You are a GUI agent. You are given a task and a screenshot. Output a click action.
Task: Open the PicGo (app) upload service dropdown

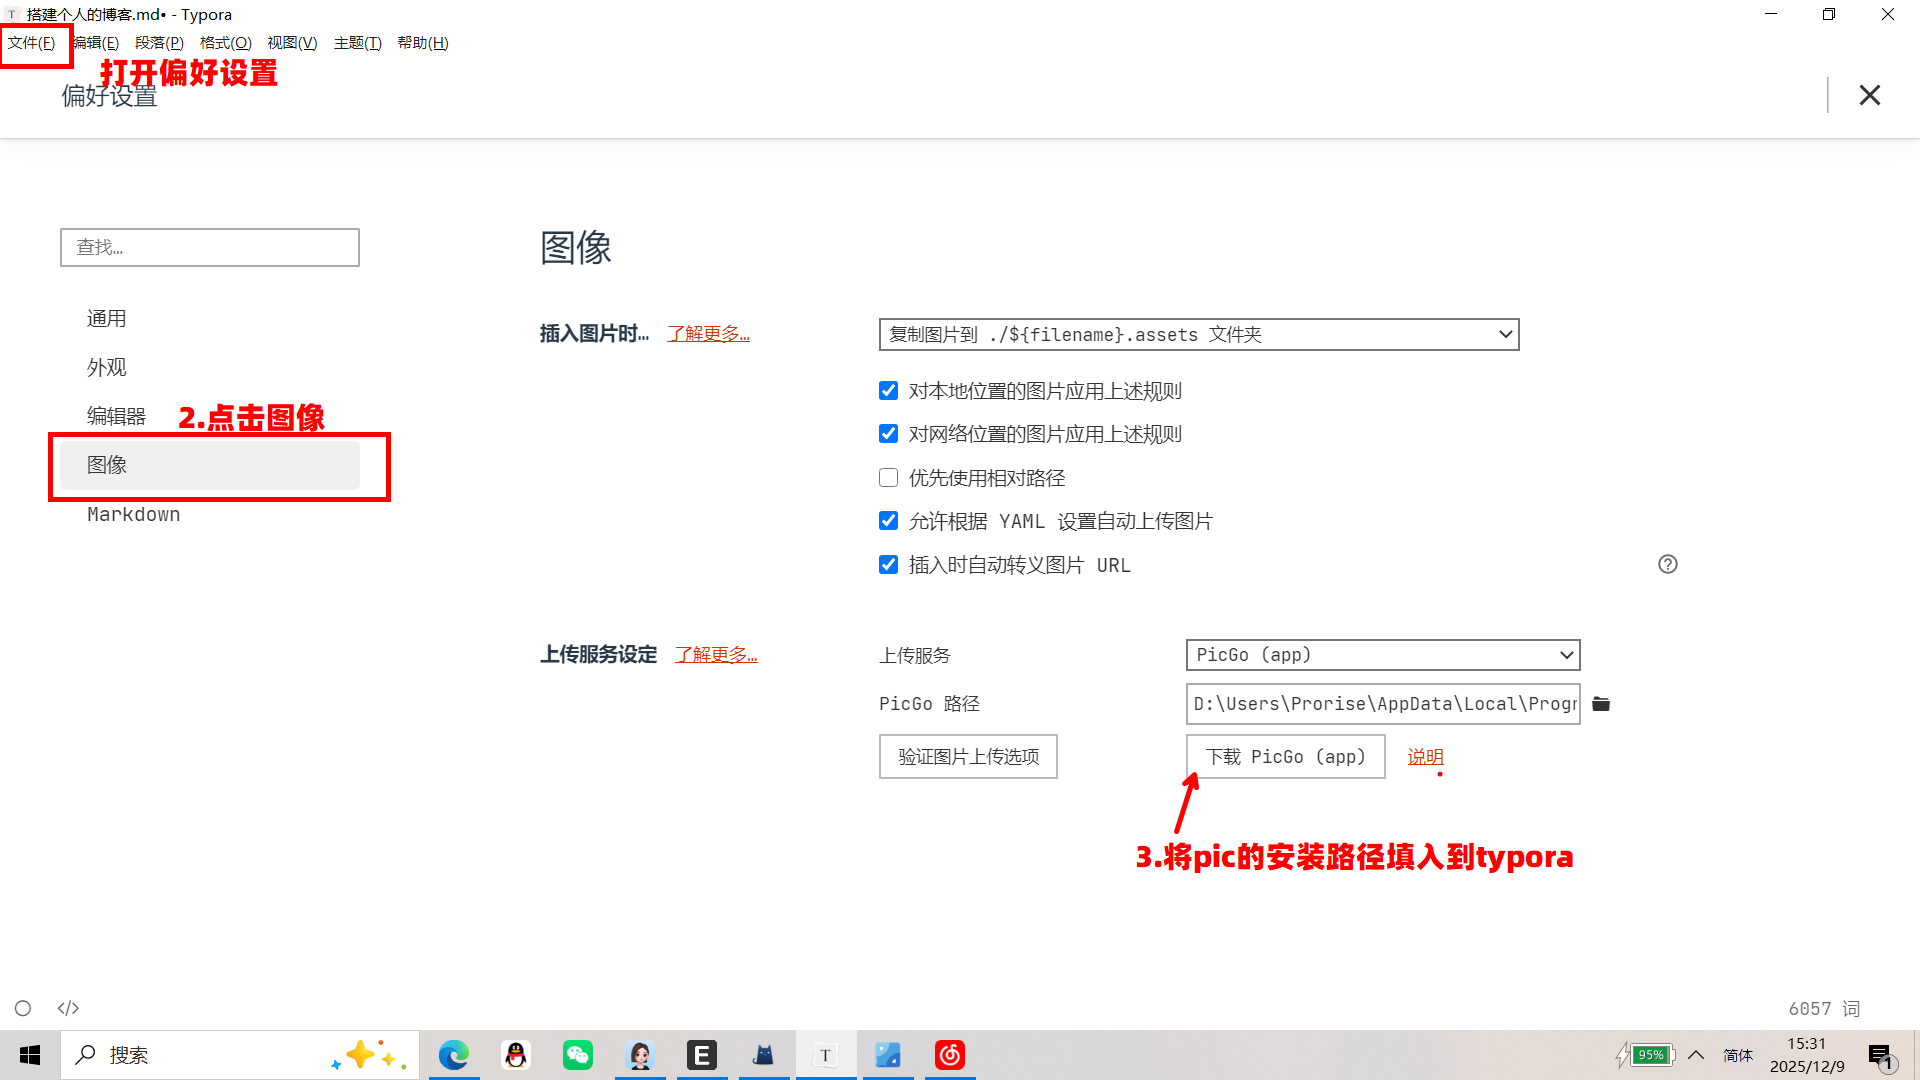click(1382, 655)
